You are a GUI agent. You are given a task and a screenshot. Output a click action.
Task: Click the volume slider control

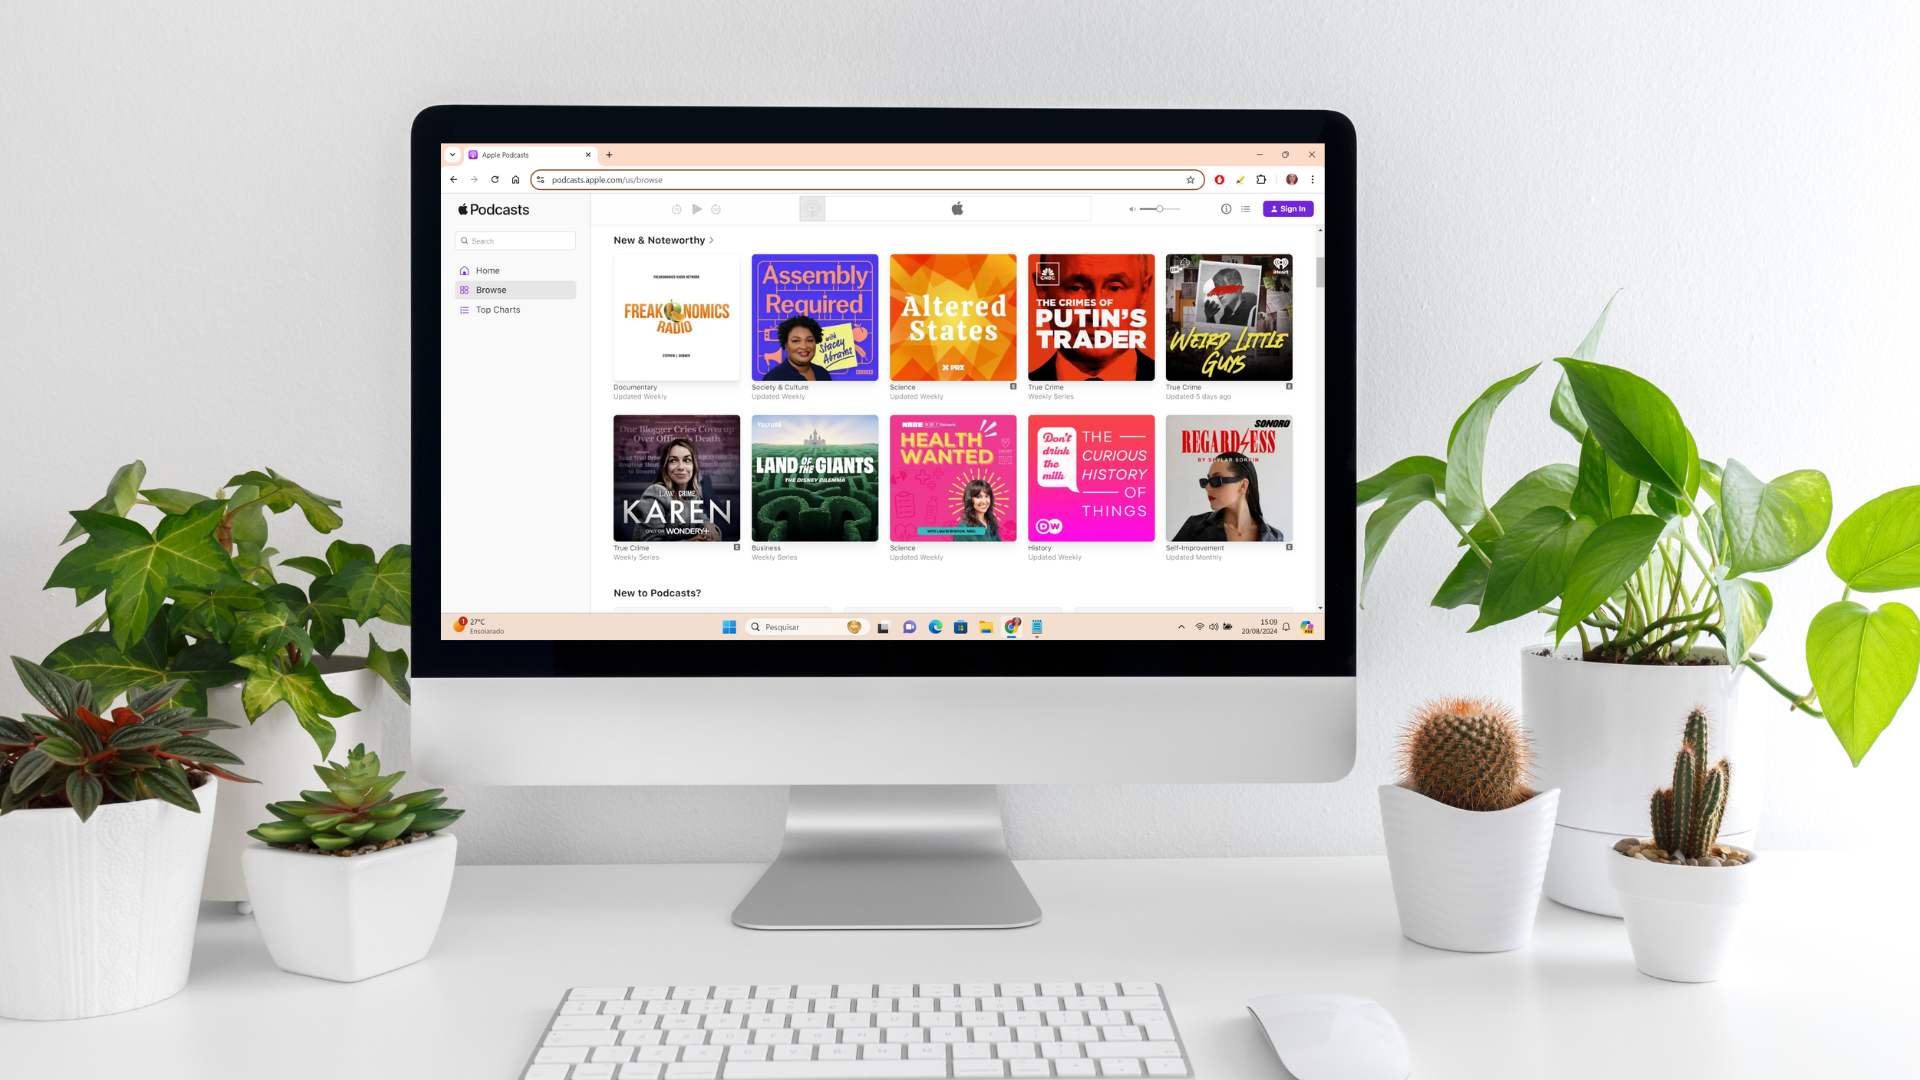click(x=1160, y=208)
